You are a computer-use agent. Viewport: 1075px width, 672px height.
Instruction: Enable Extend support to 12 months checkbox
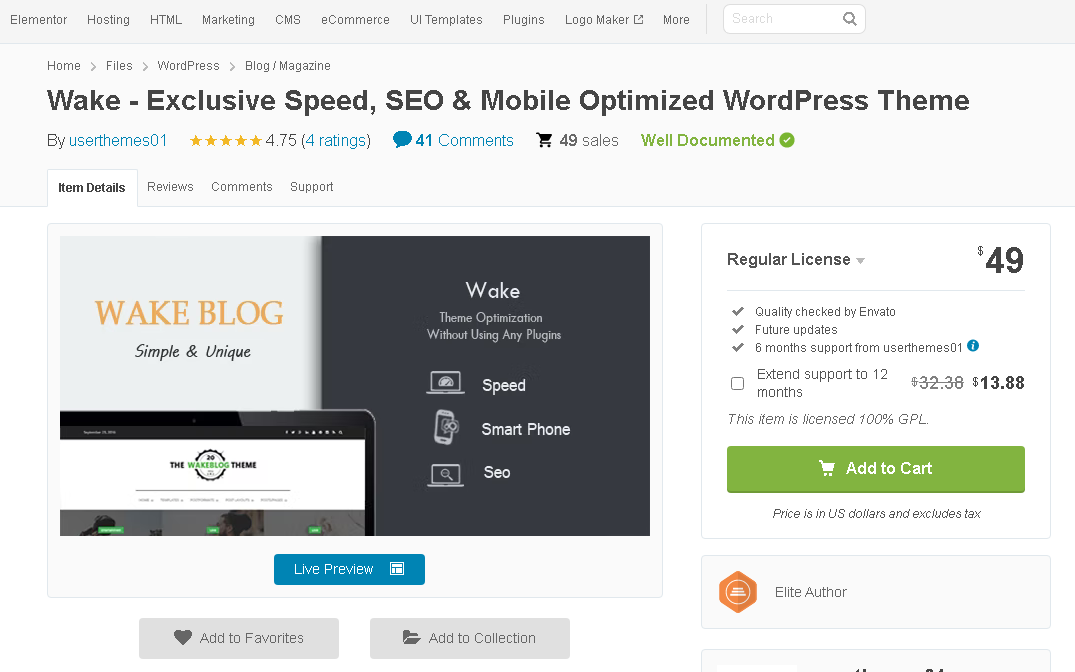coord(737,383)
